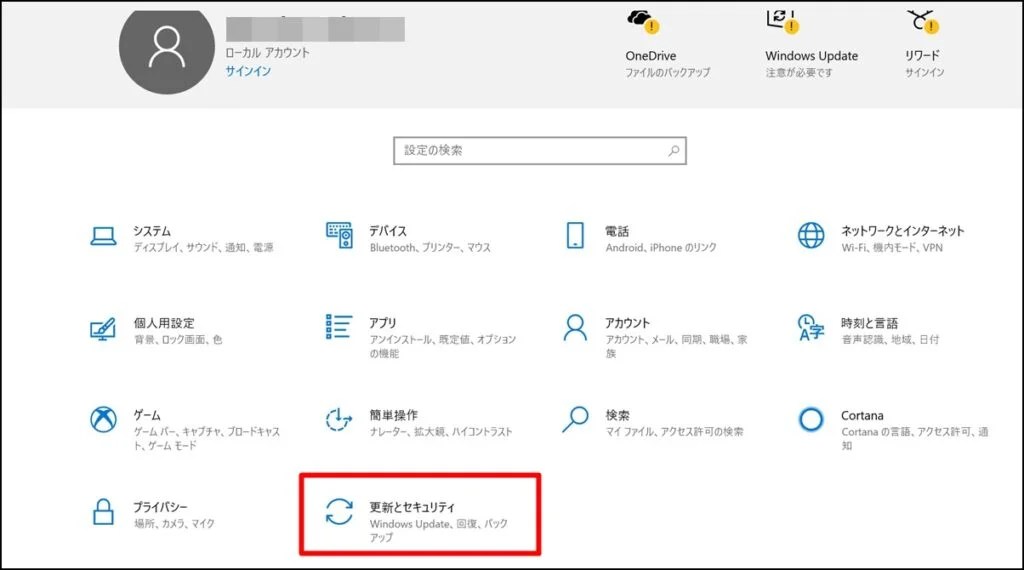Click the 'ファイルのバックアップ' text under OneDrive
1024x570 pixels.
(x=667, y=72)
